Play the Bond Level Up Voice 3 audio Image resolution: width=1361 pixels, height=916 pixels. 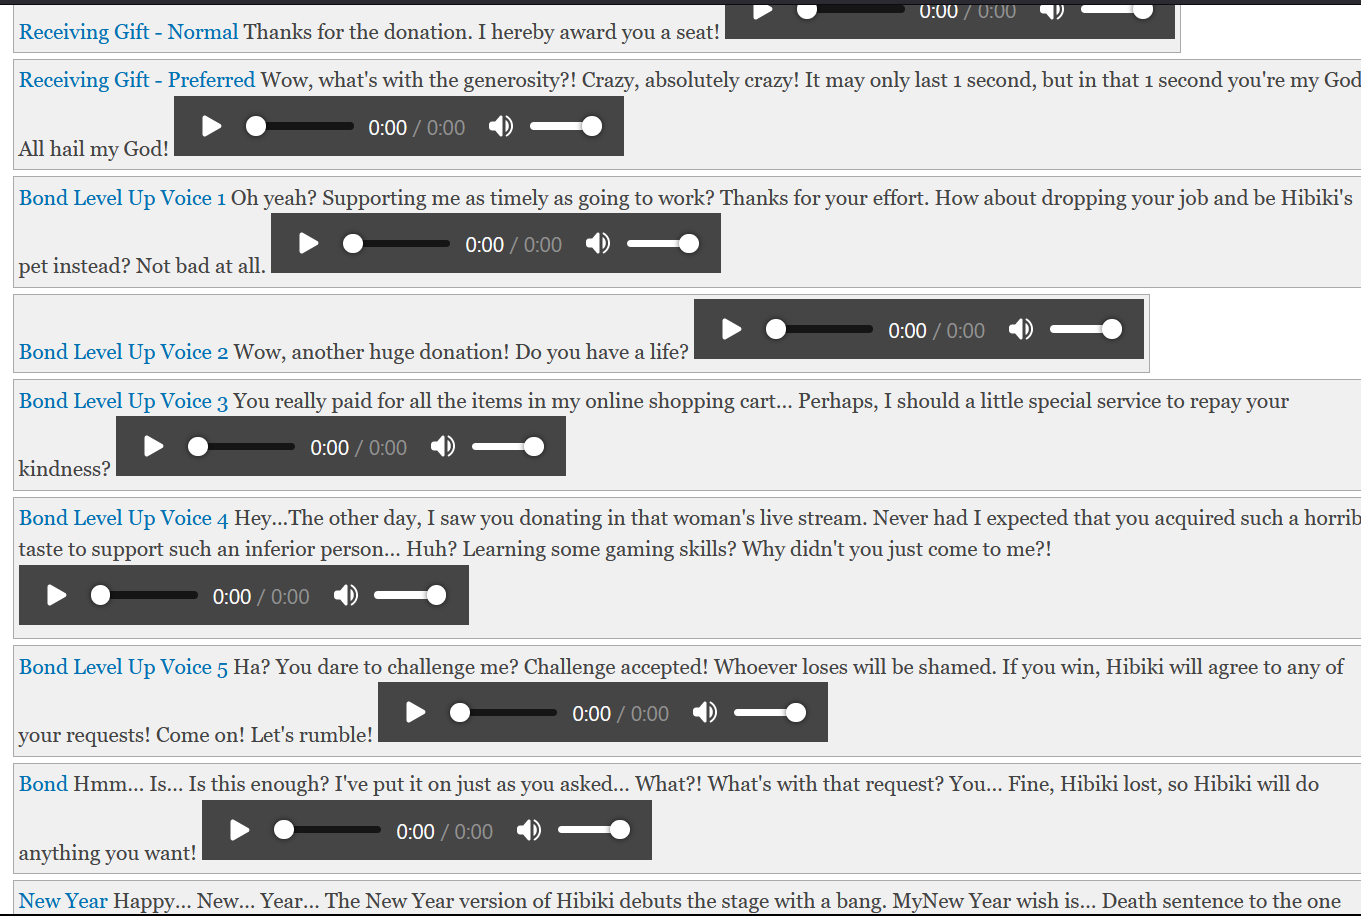coord(153,446)
